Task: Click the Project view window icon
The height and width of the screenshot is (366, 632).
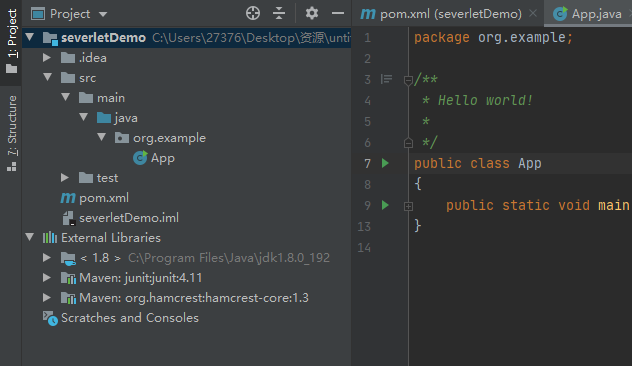Action: [38, 14]
